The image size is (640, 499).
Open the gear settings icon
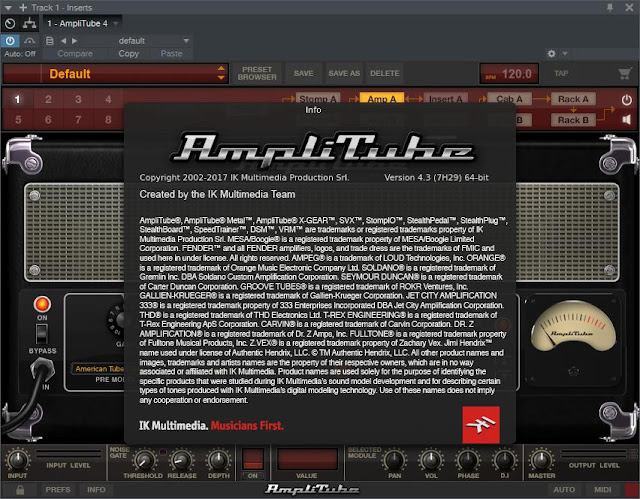(x=551, y=53)
